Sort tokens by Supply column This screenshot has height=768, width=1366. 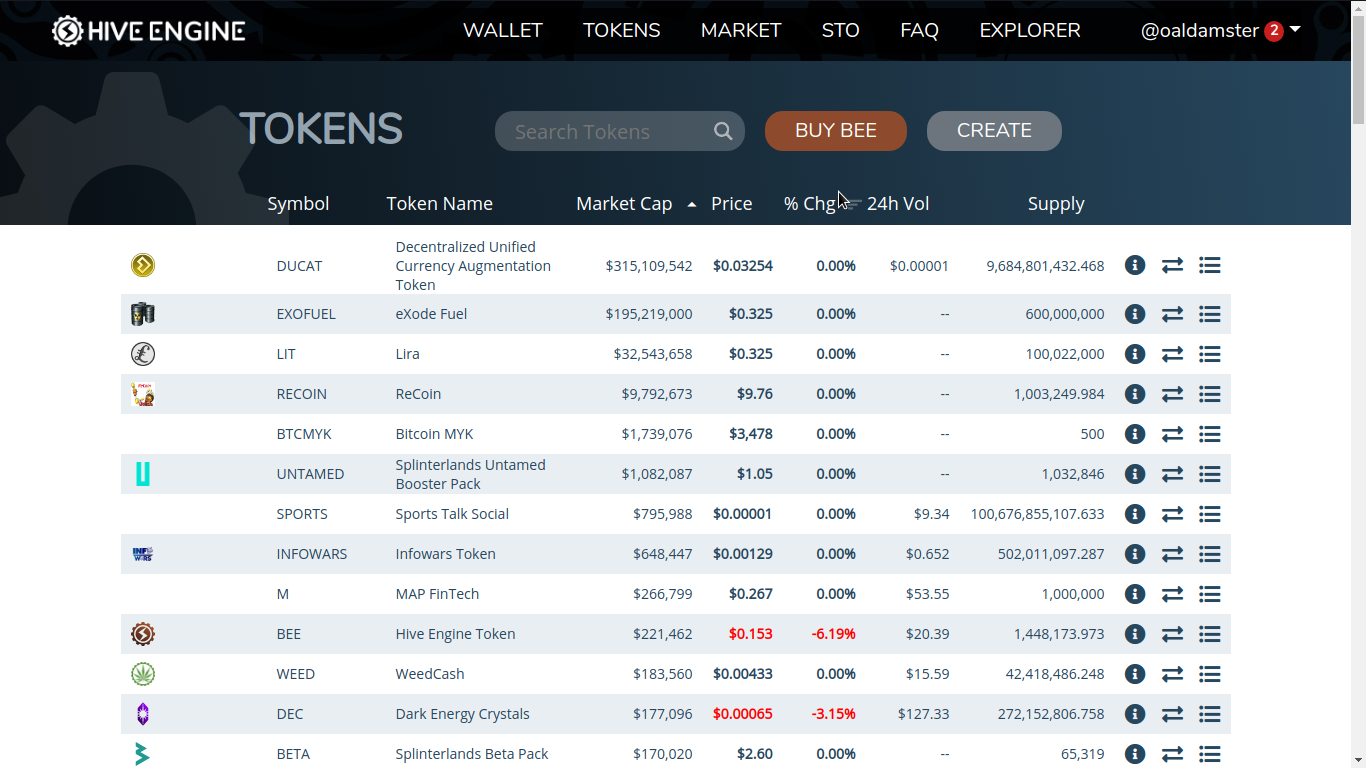[1056, 204]
